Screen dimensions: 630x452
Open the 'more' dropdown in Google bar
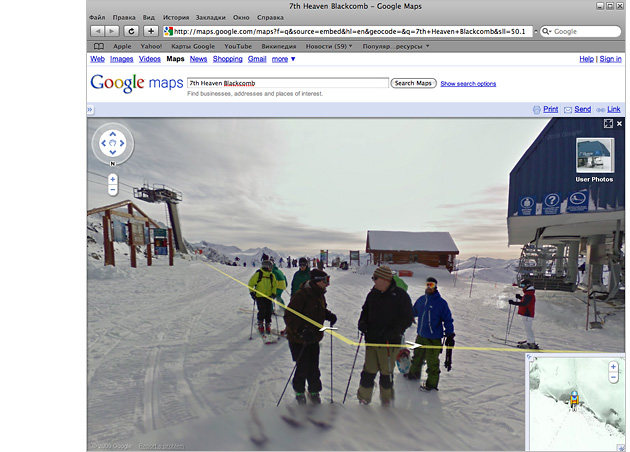284,59
